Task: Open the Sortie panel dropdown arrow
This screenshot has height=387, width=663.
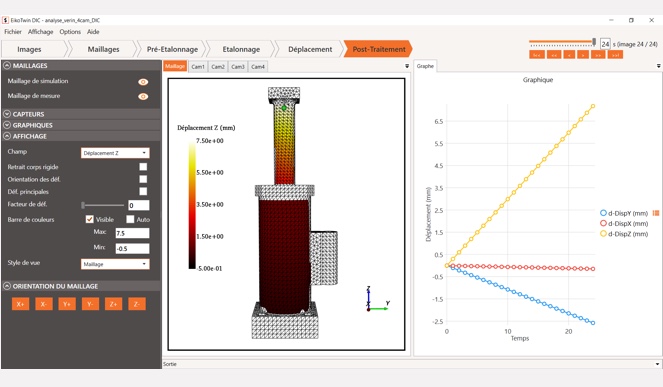Action: point(658,364)
